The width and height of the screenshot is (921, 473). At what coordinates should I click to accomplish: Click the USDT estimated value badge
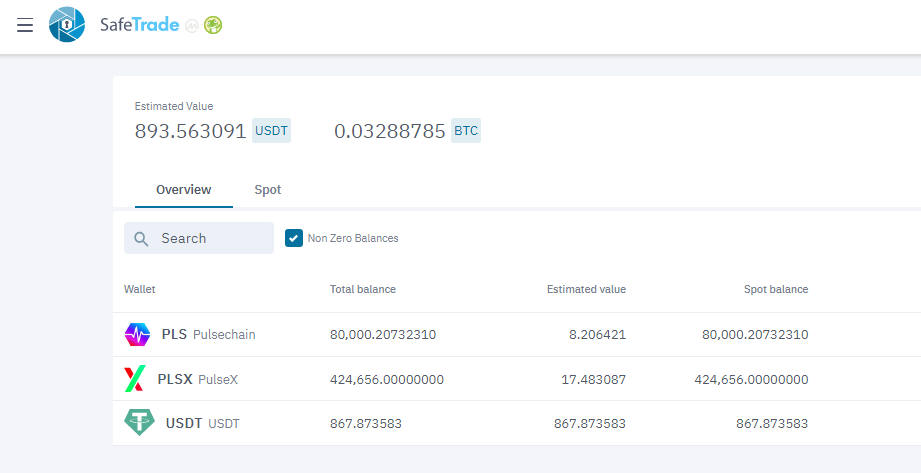click(271, 130)
